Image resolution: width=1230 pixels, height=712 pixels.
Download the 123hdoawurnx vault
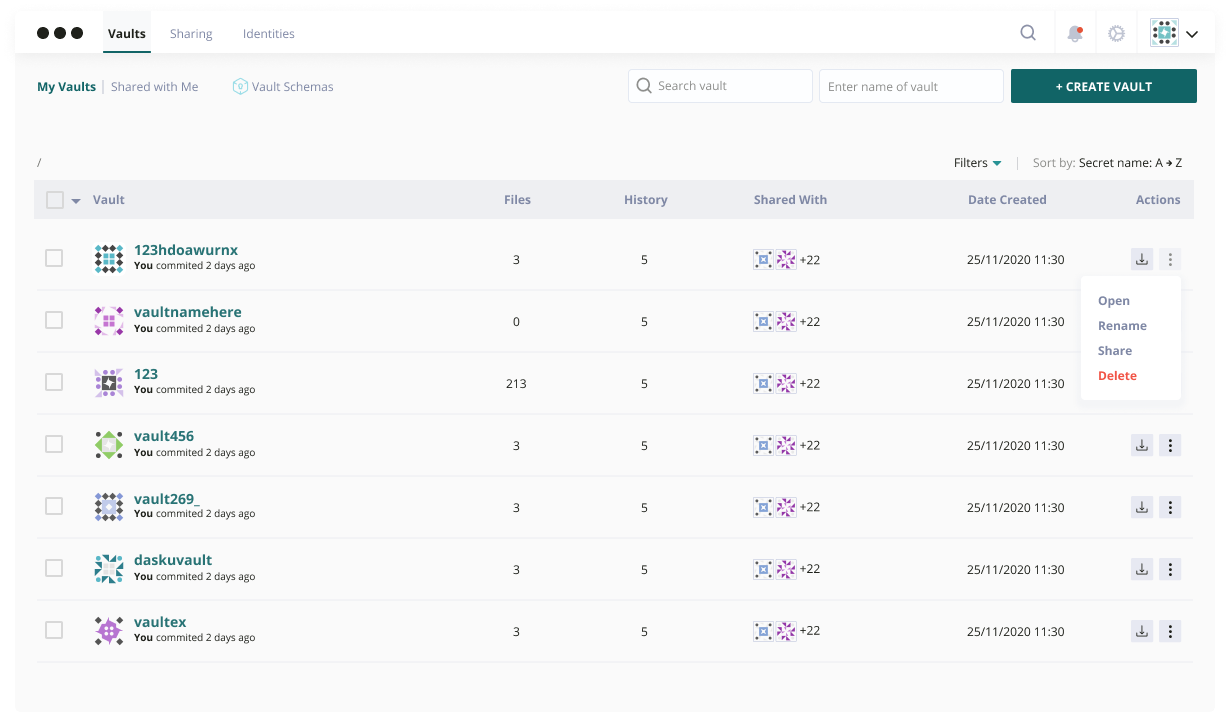pos(1142,260)
